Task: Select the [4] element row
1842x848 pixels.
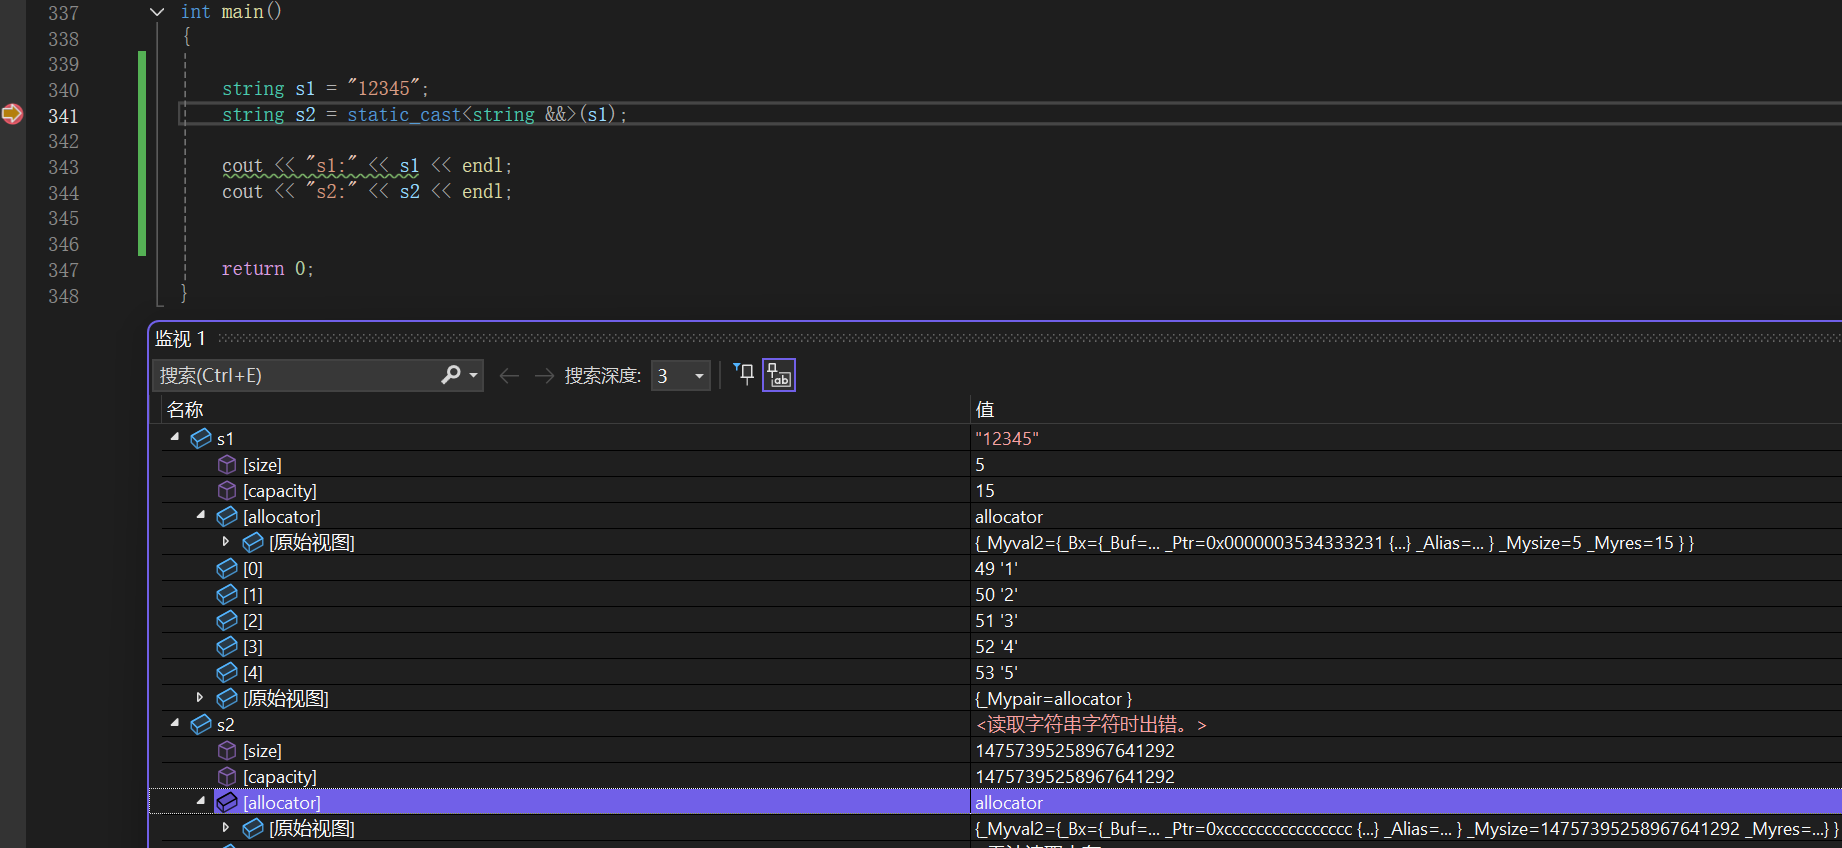Action: [1001, 672]
